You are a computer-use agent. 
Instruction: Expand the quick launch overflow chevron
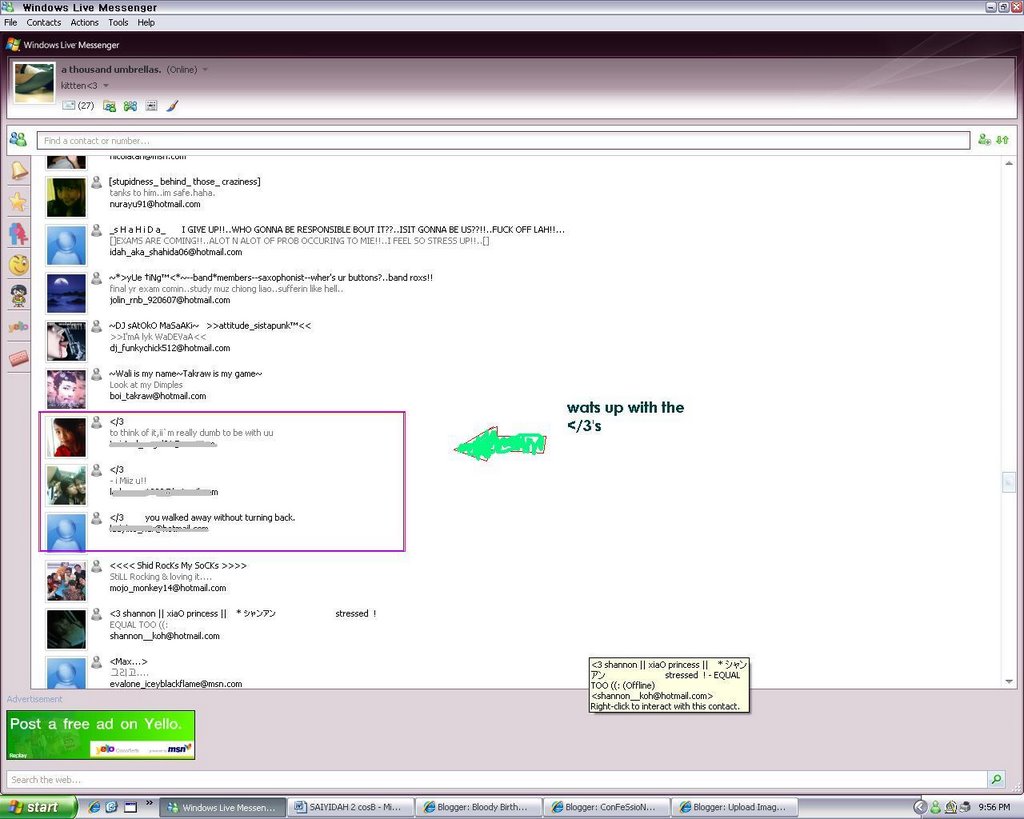149,803
